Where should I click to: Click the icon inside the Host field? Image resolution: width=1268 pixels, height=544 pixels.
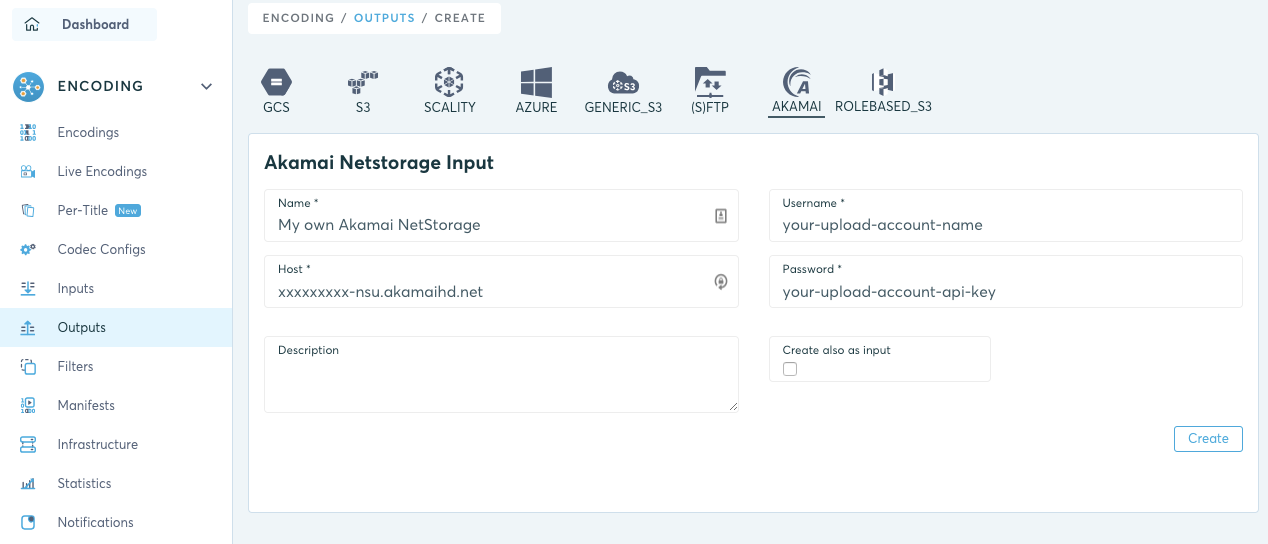[x=721, y=282]
